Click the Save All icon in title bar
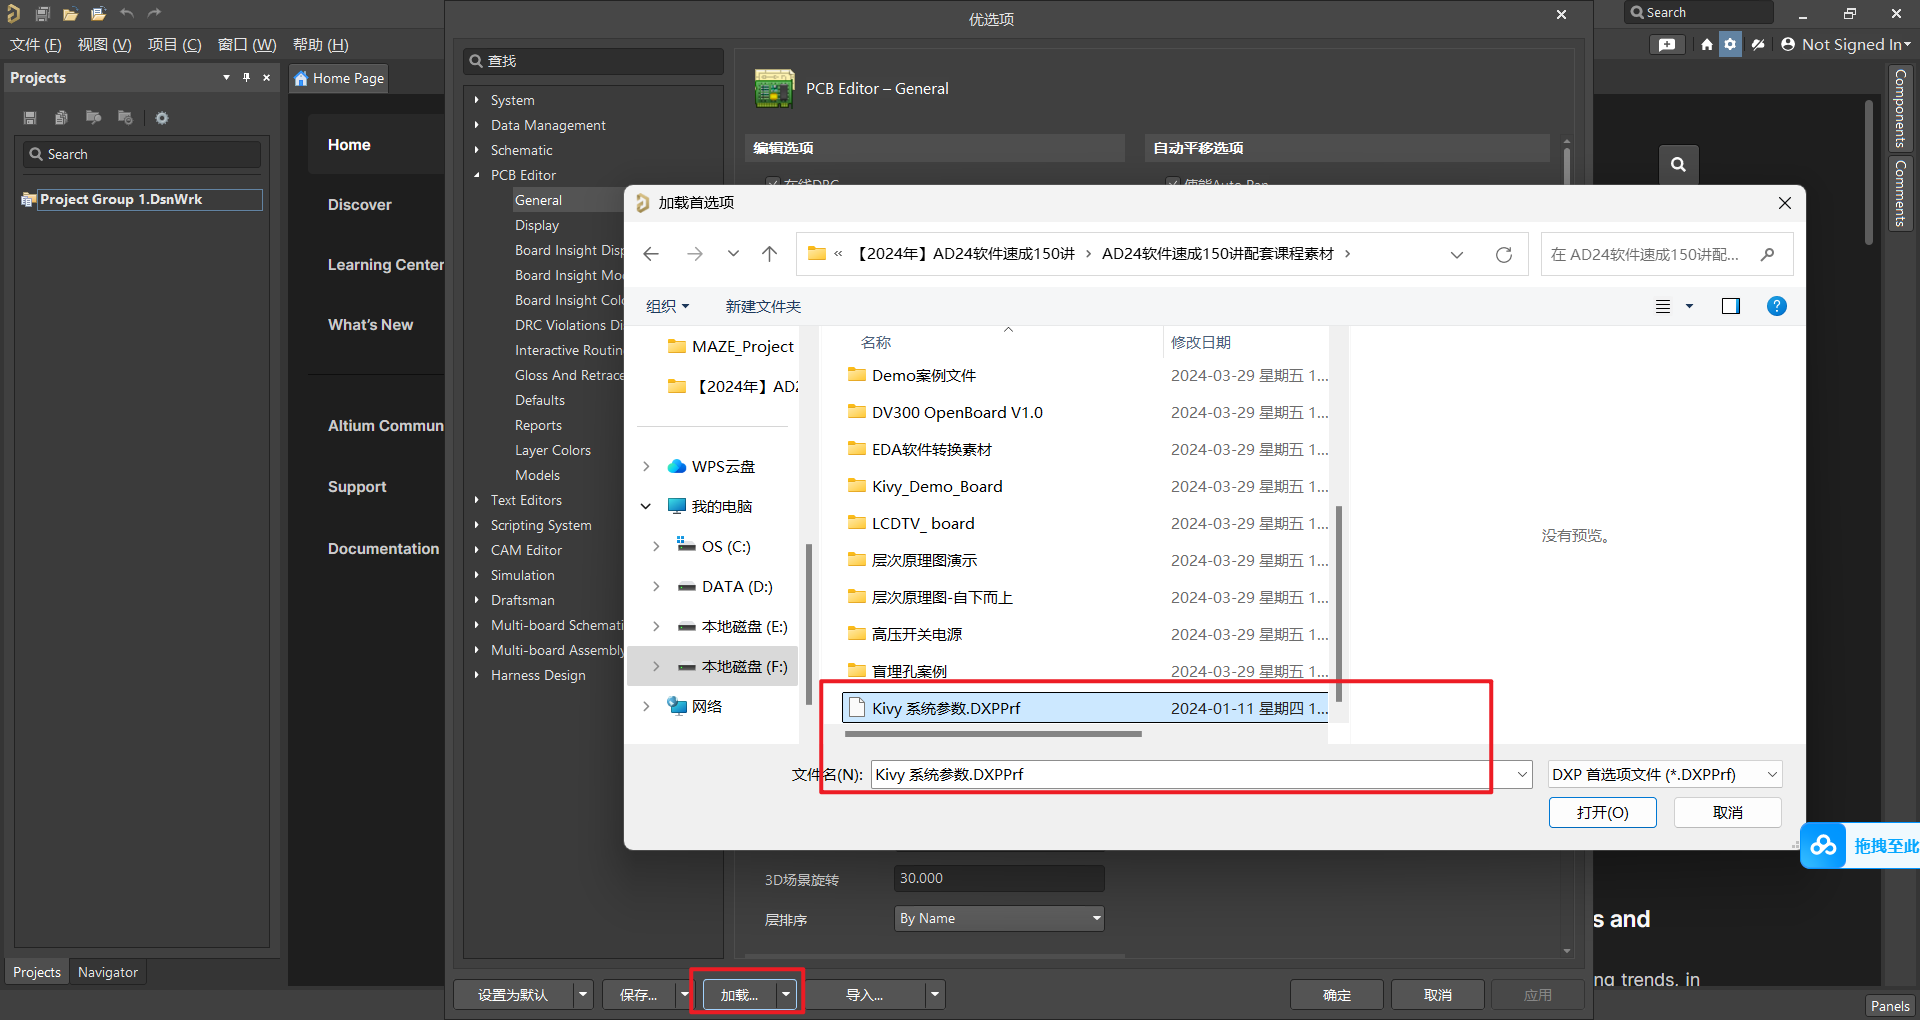 coord(43,14)
